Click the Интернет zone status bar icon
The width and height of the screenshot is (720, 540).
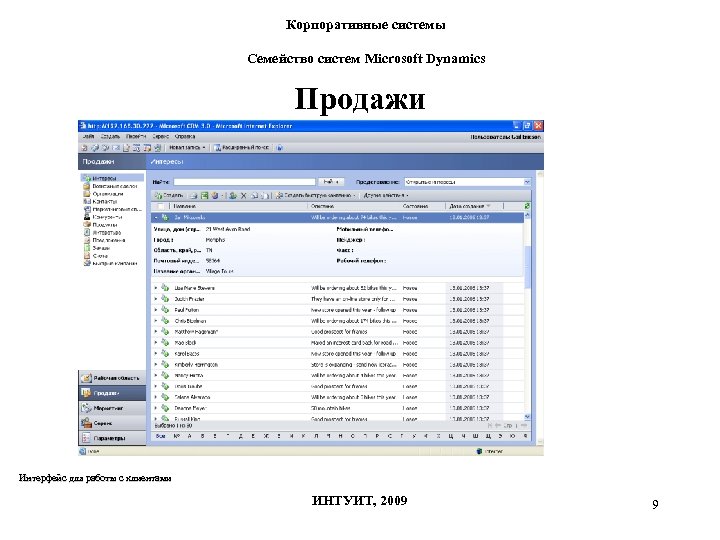pos(480,451)
